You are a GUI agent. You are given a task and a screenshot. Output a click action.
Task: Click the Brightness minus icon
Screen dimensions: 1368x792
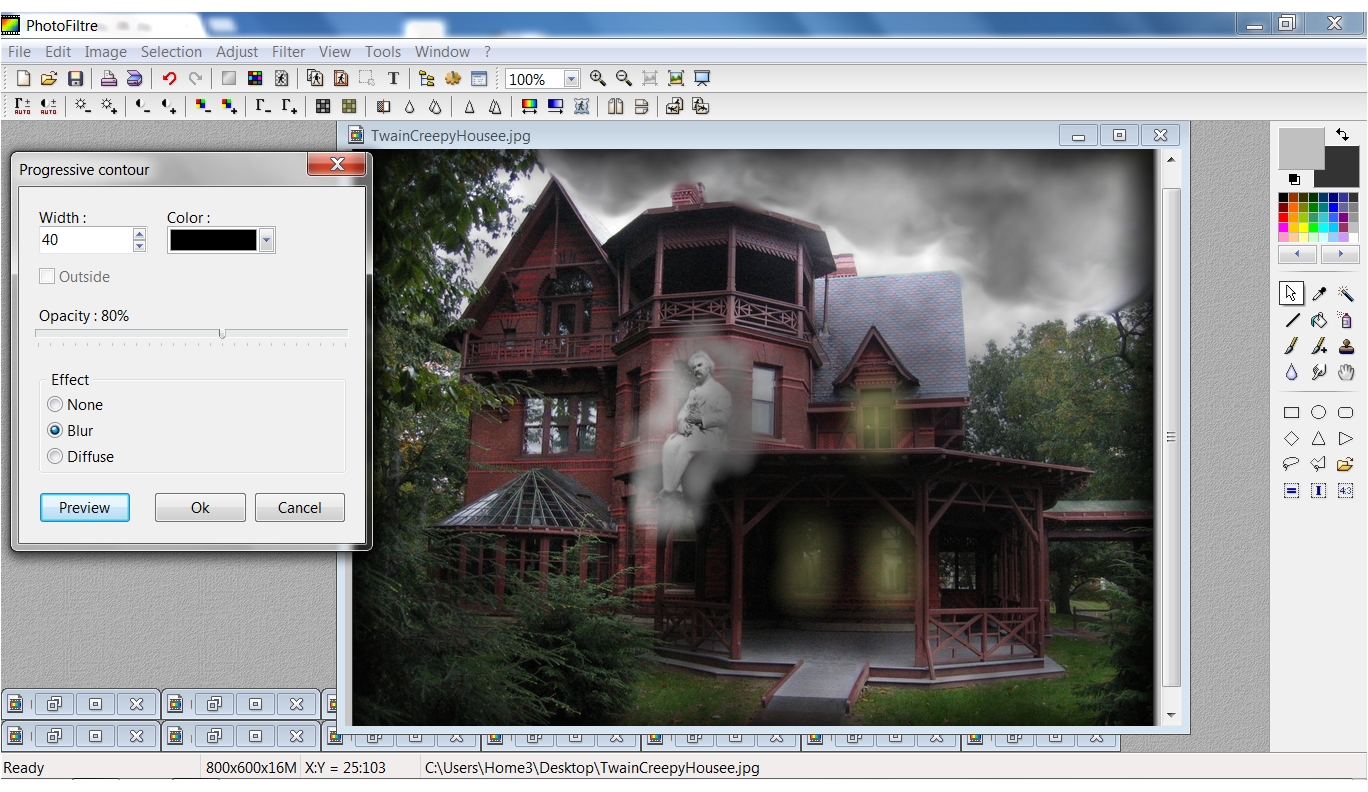tap(83, 106)
